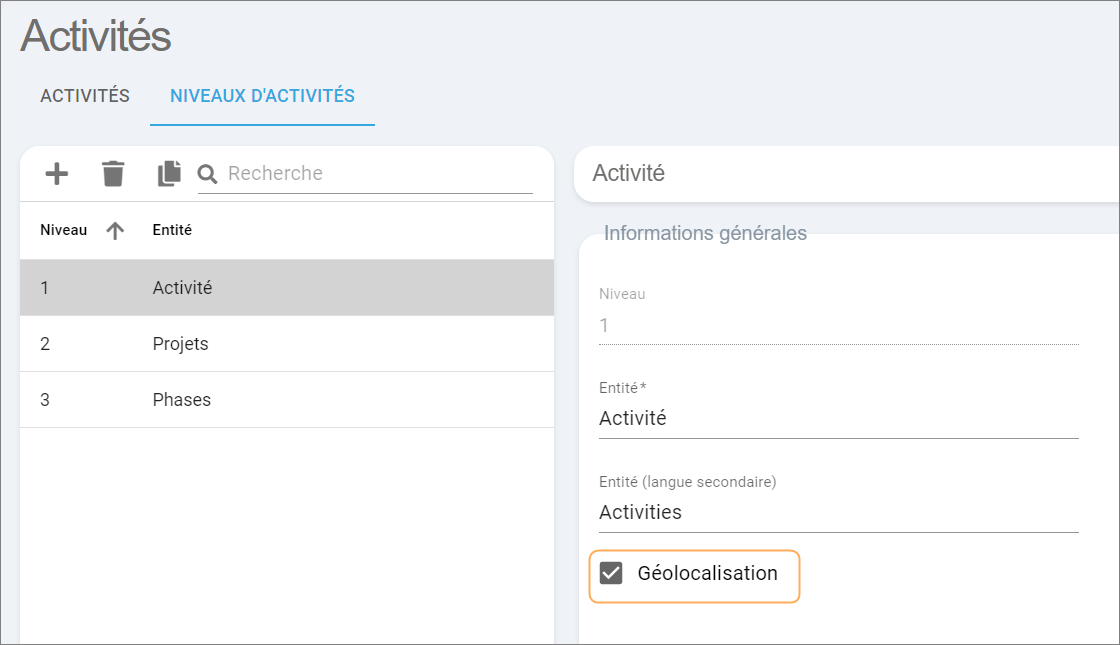Edit the Entité field containing Activité
The height and width of the screenshot is (645, 1120).
coord(838,419)
